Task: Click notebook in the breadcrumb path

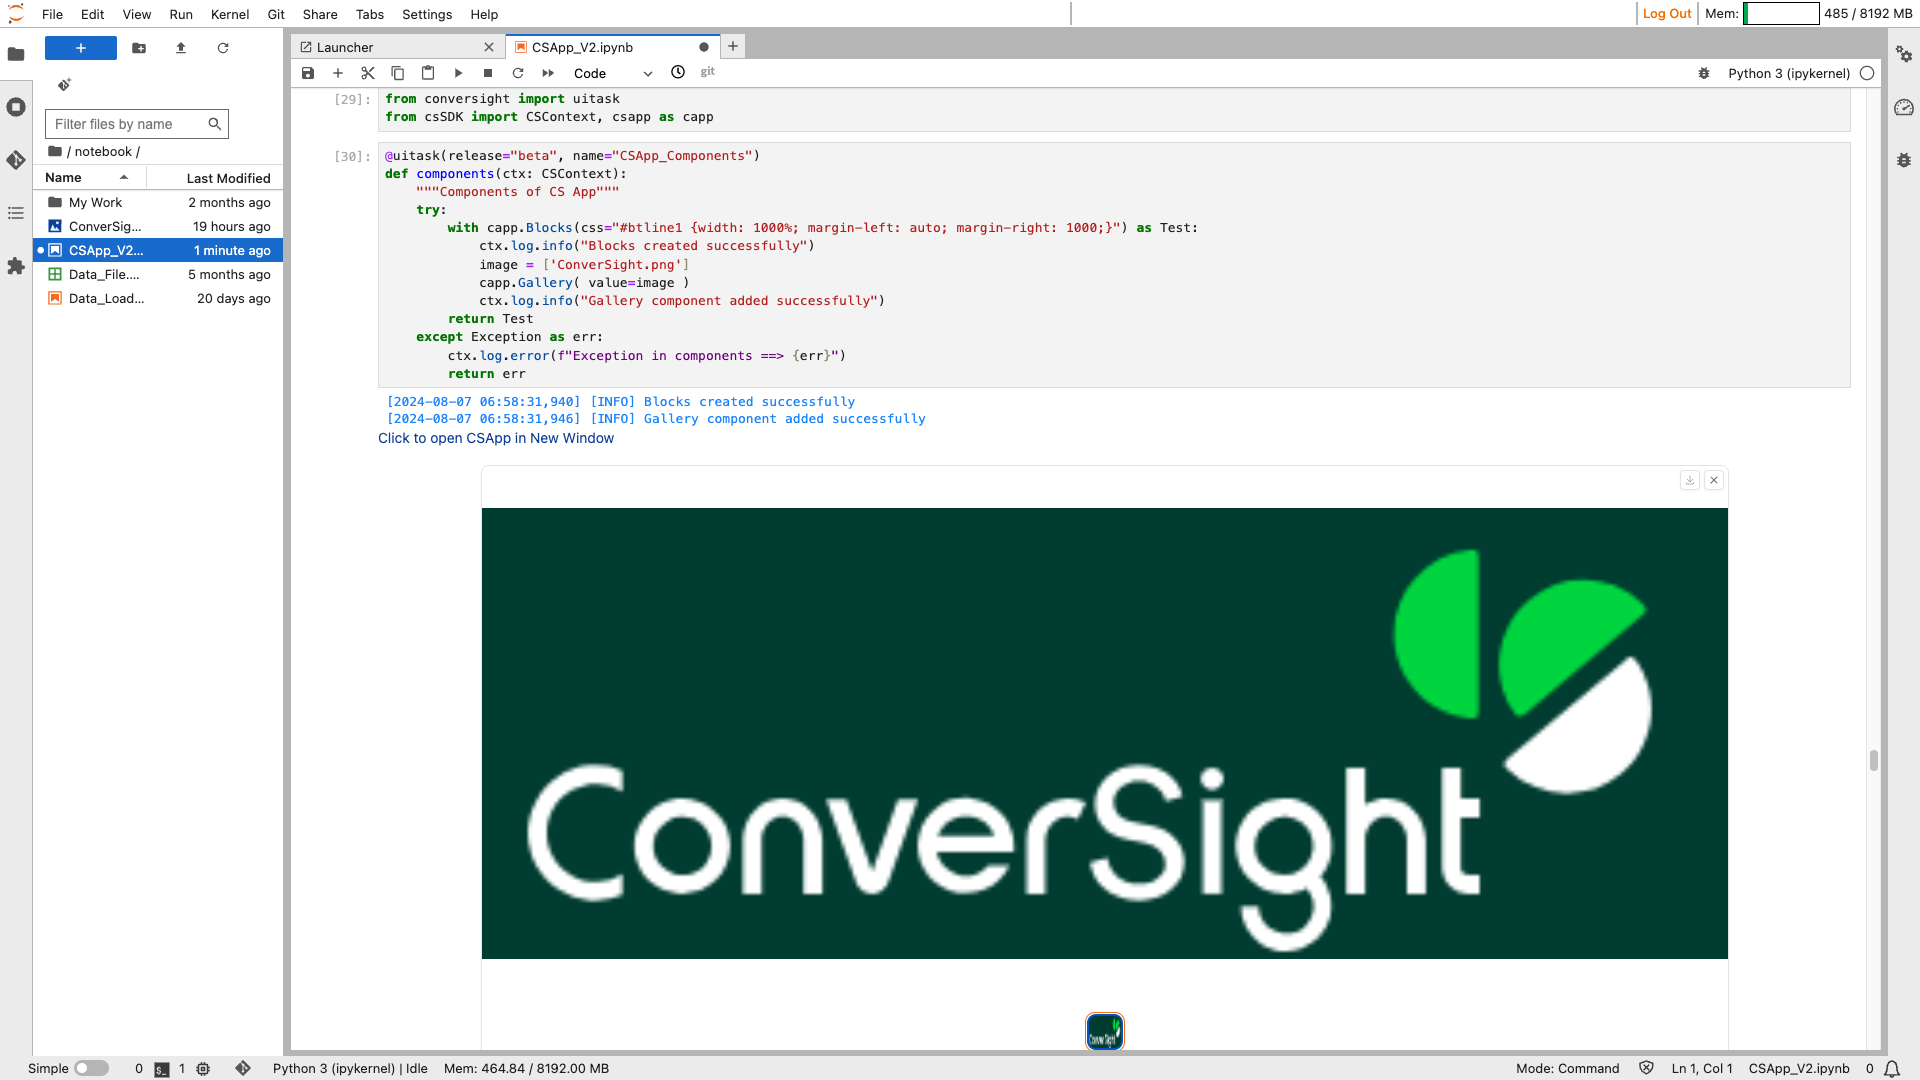Action: pos(103,151)
